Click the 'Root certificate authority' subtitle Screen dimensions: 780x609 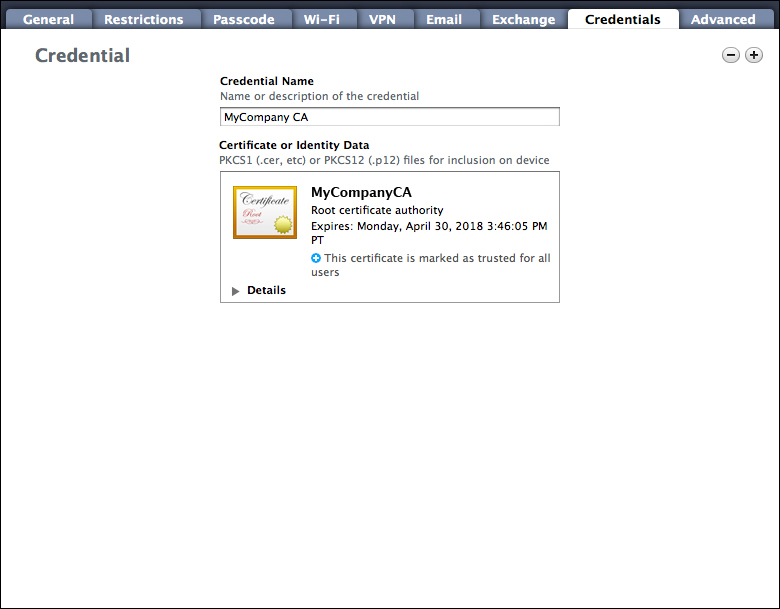click(377, 211)
